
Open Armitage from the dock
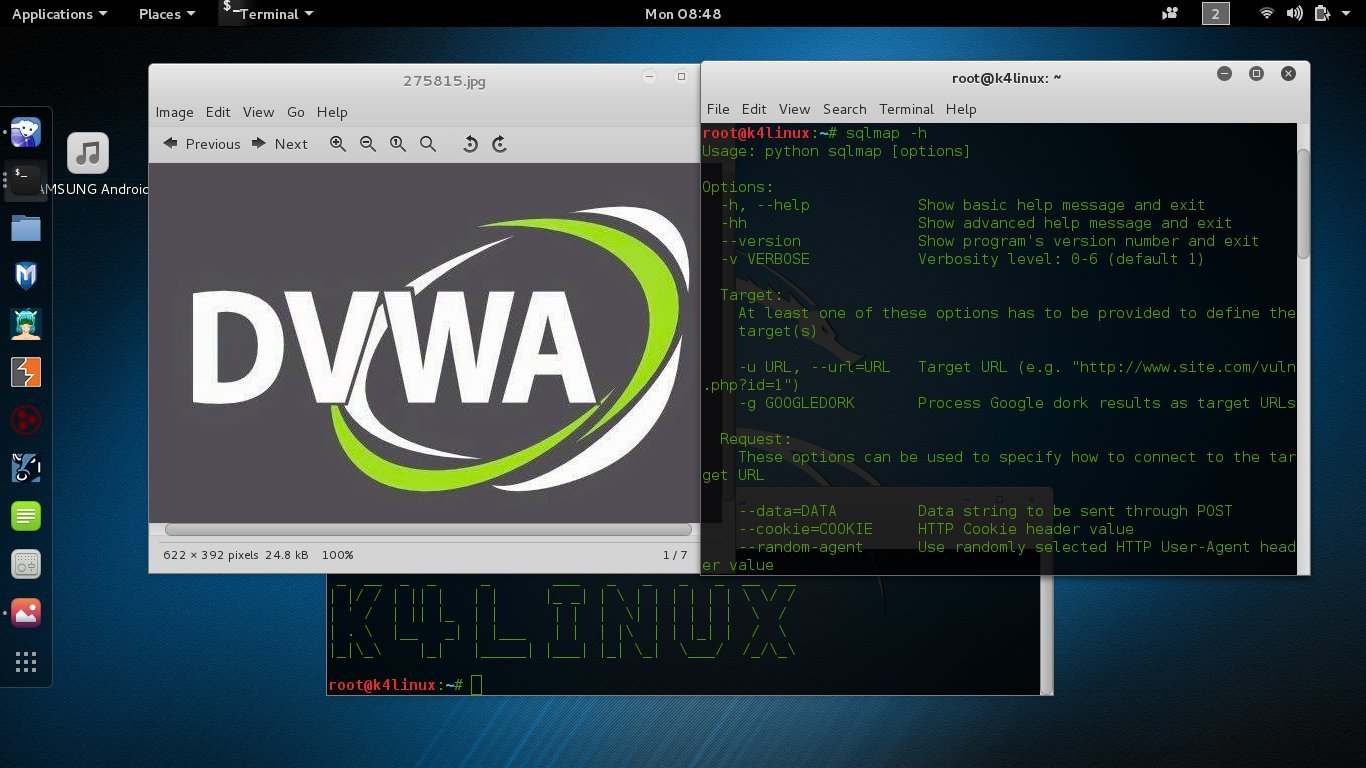26,324
